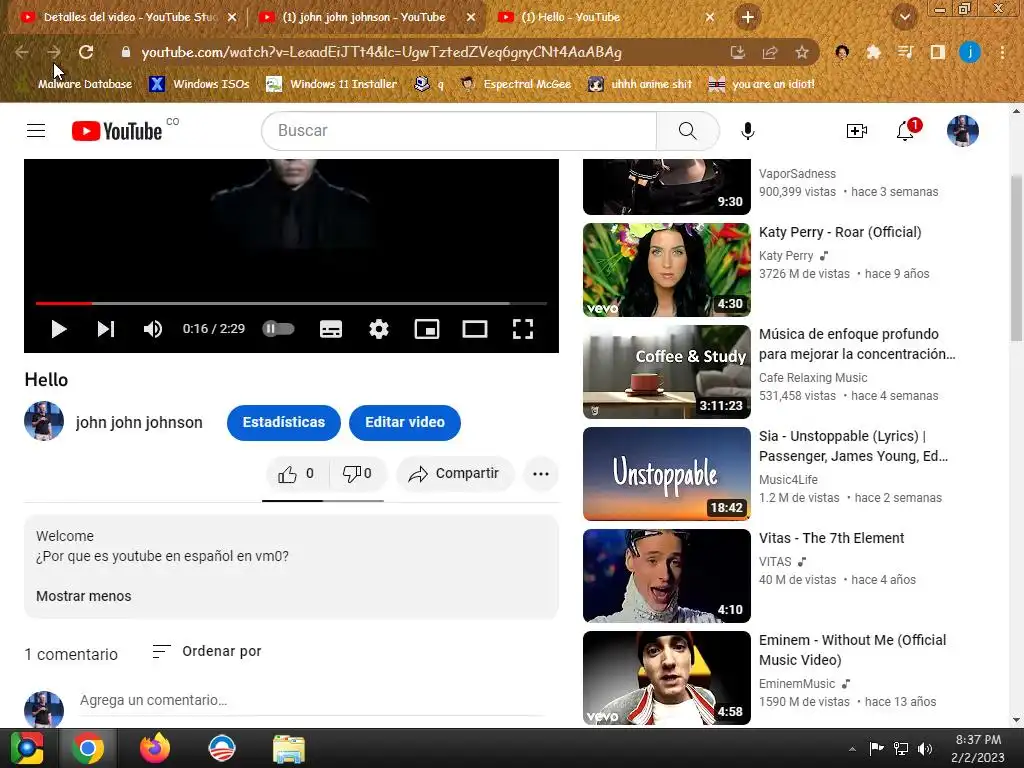The height and width of the screenshot is (768, 1024).
Task: Reload the page
Action: point(86,52)
